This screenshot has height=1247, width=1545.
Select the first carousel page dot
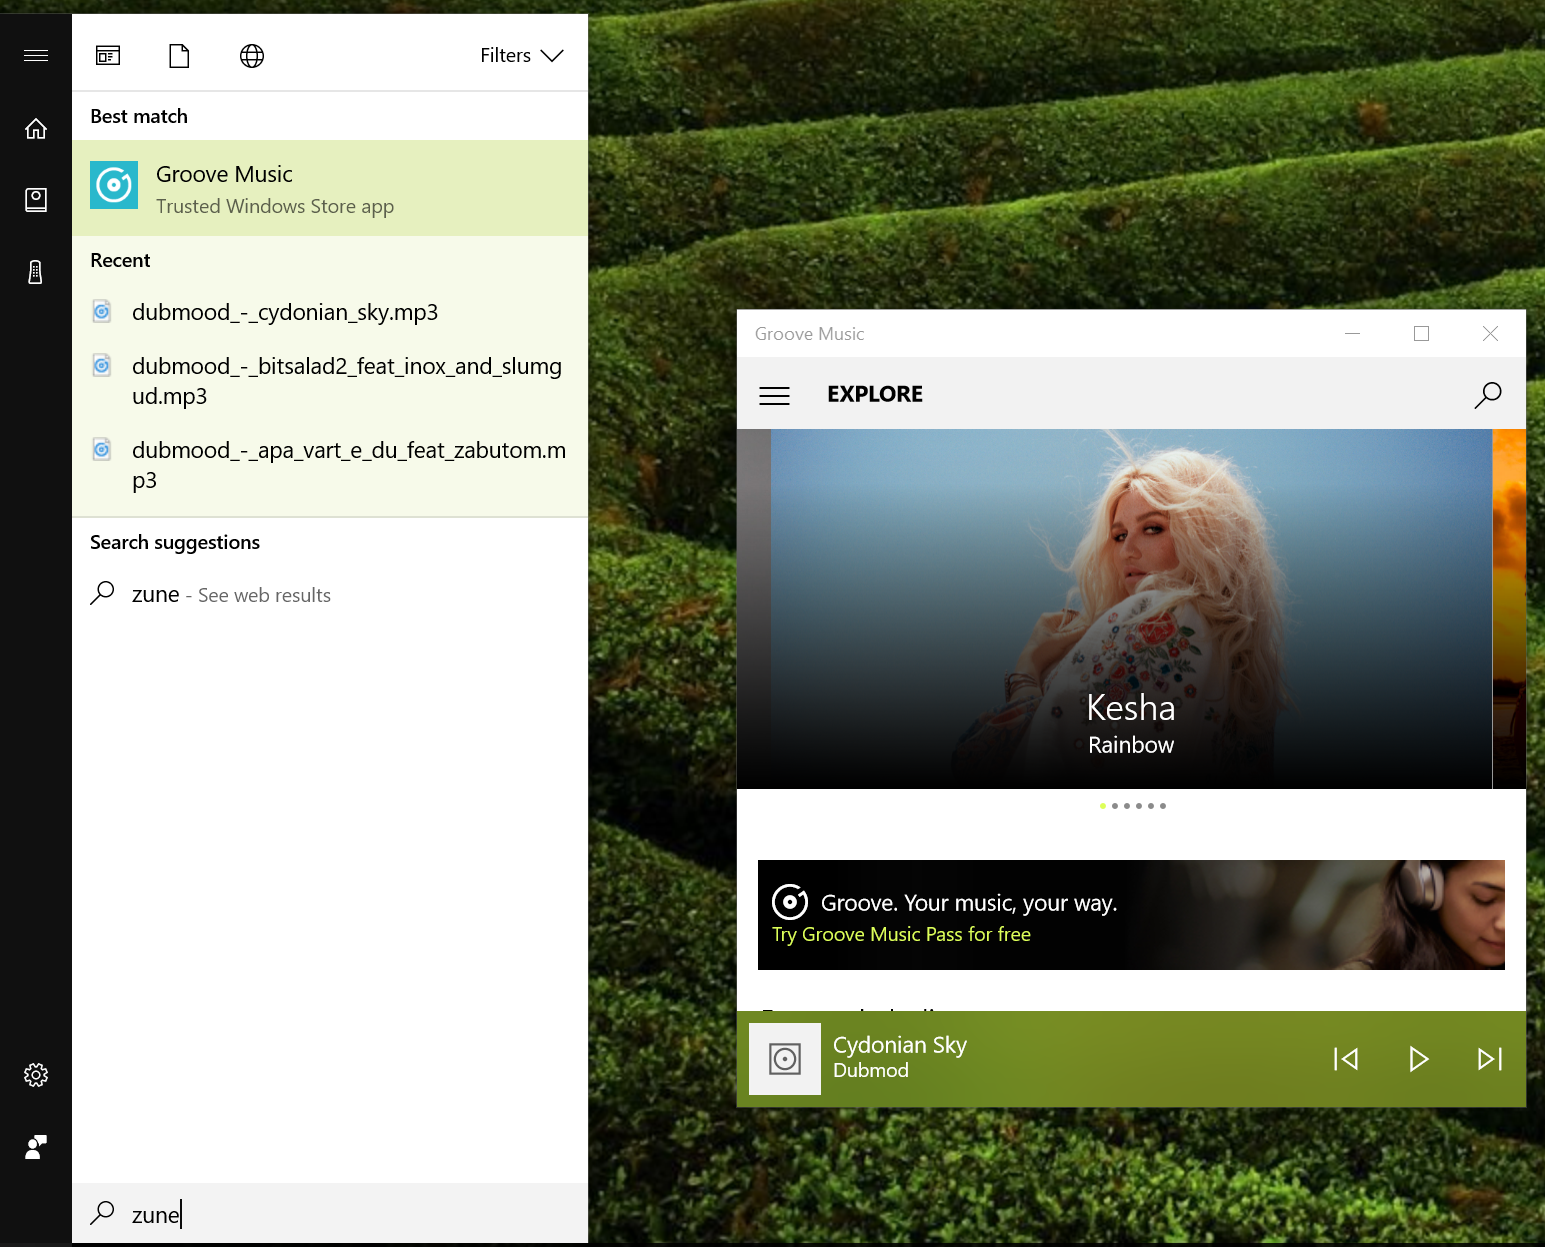coord(1103,806)
